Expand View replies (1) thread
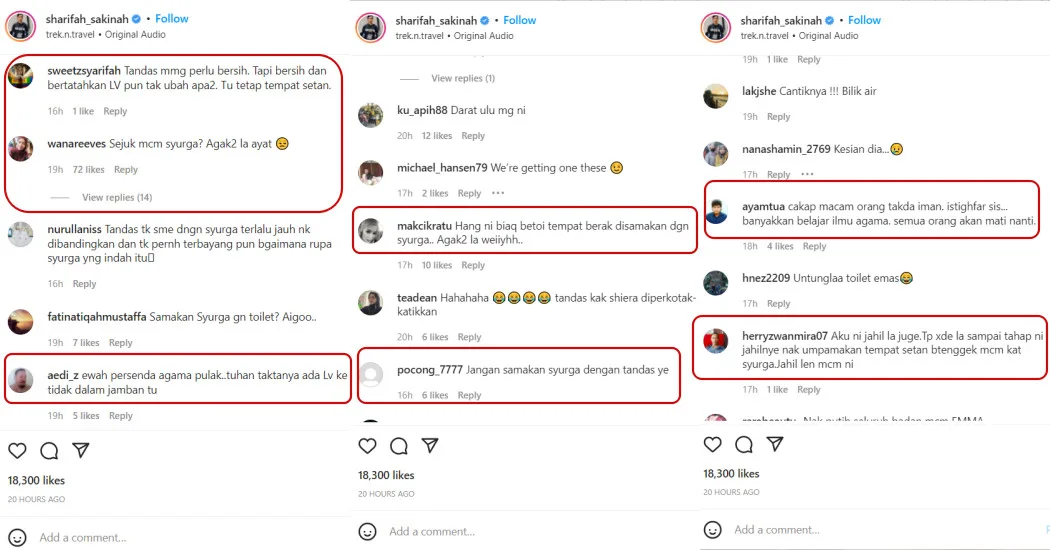Viewport: 1050px width, 550px height. pos(463,78)
